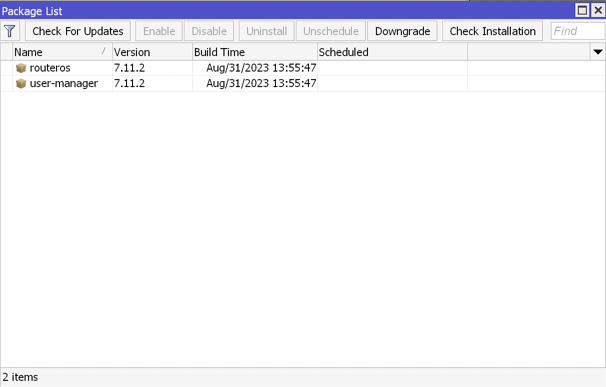Sort by the Name column header
Viewport: 606px width, 387px height.
[x=62, y=52]
